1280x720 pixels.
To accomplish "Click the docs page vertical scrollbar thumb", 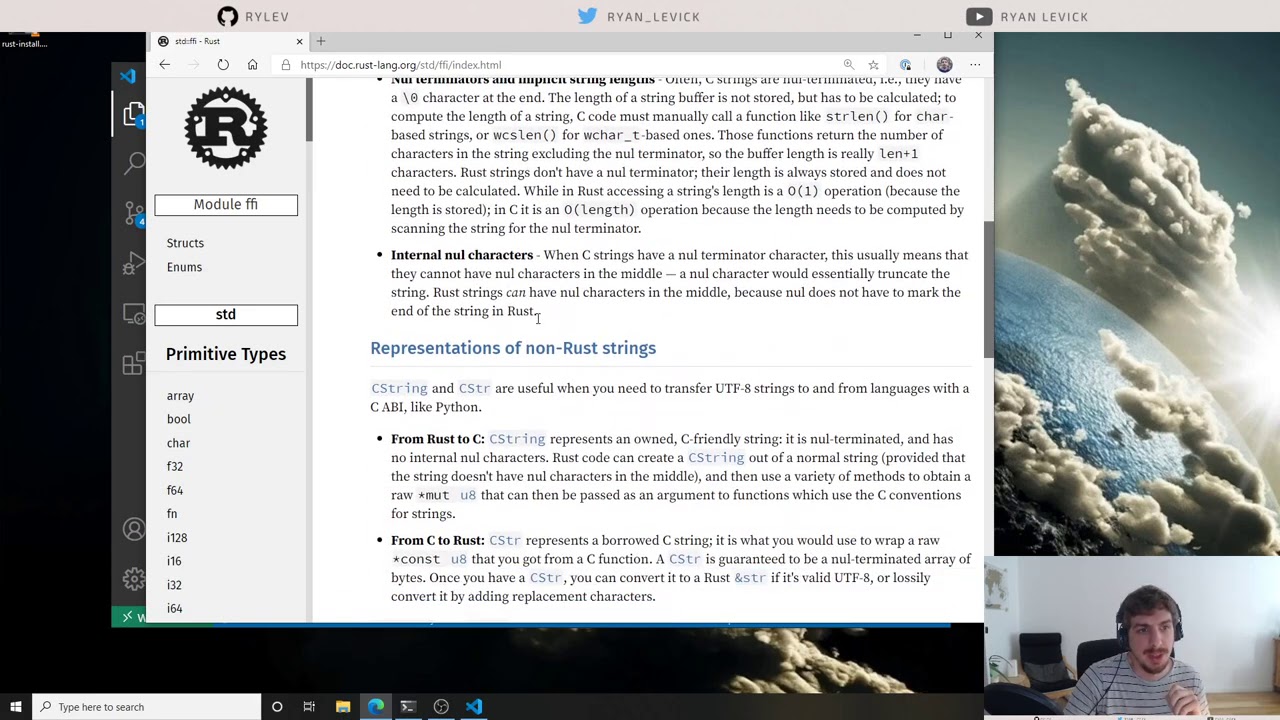I will click(989, 290).
